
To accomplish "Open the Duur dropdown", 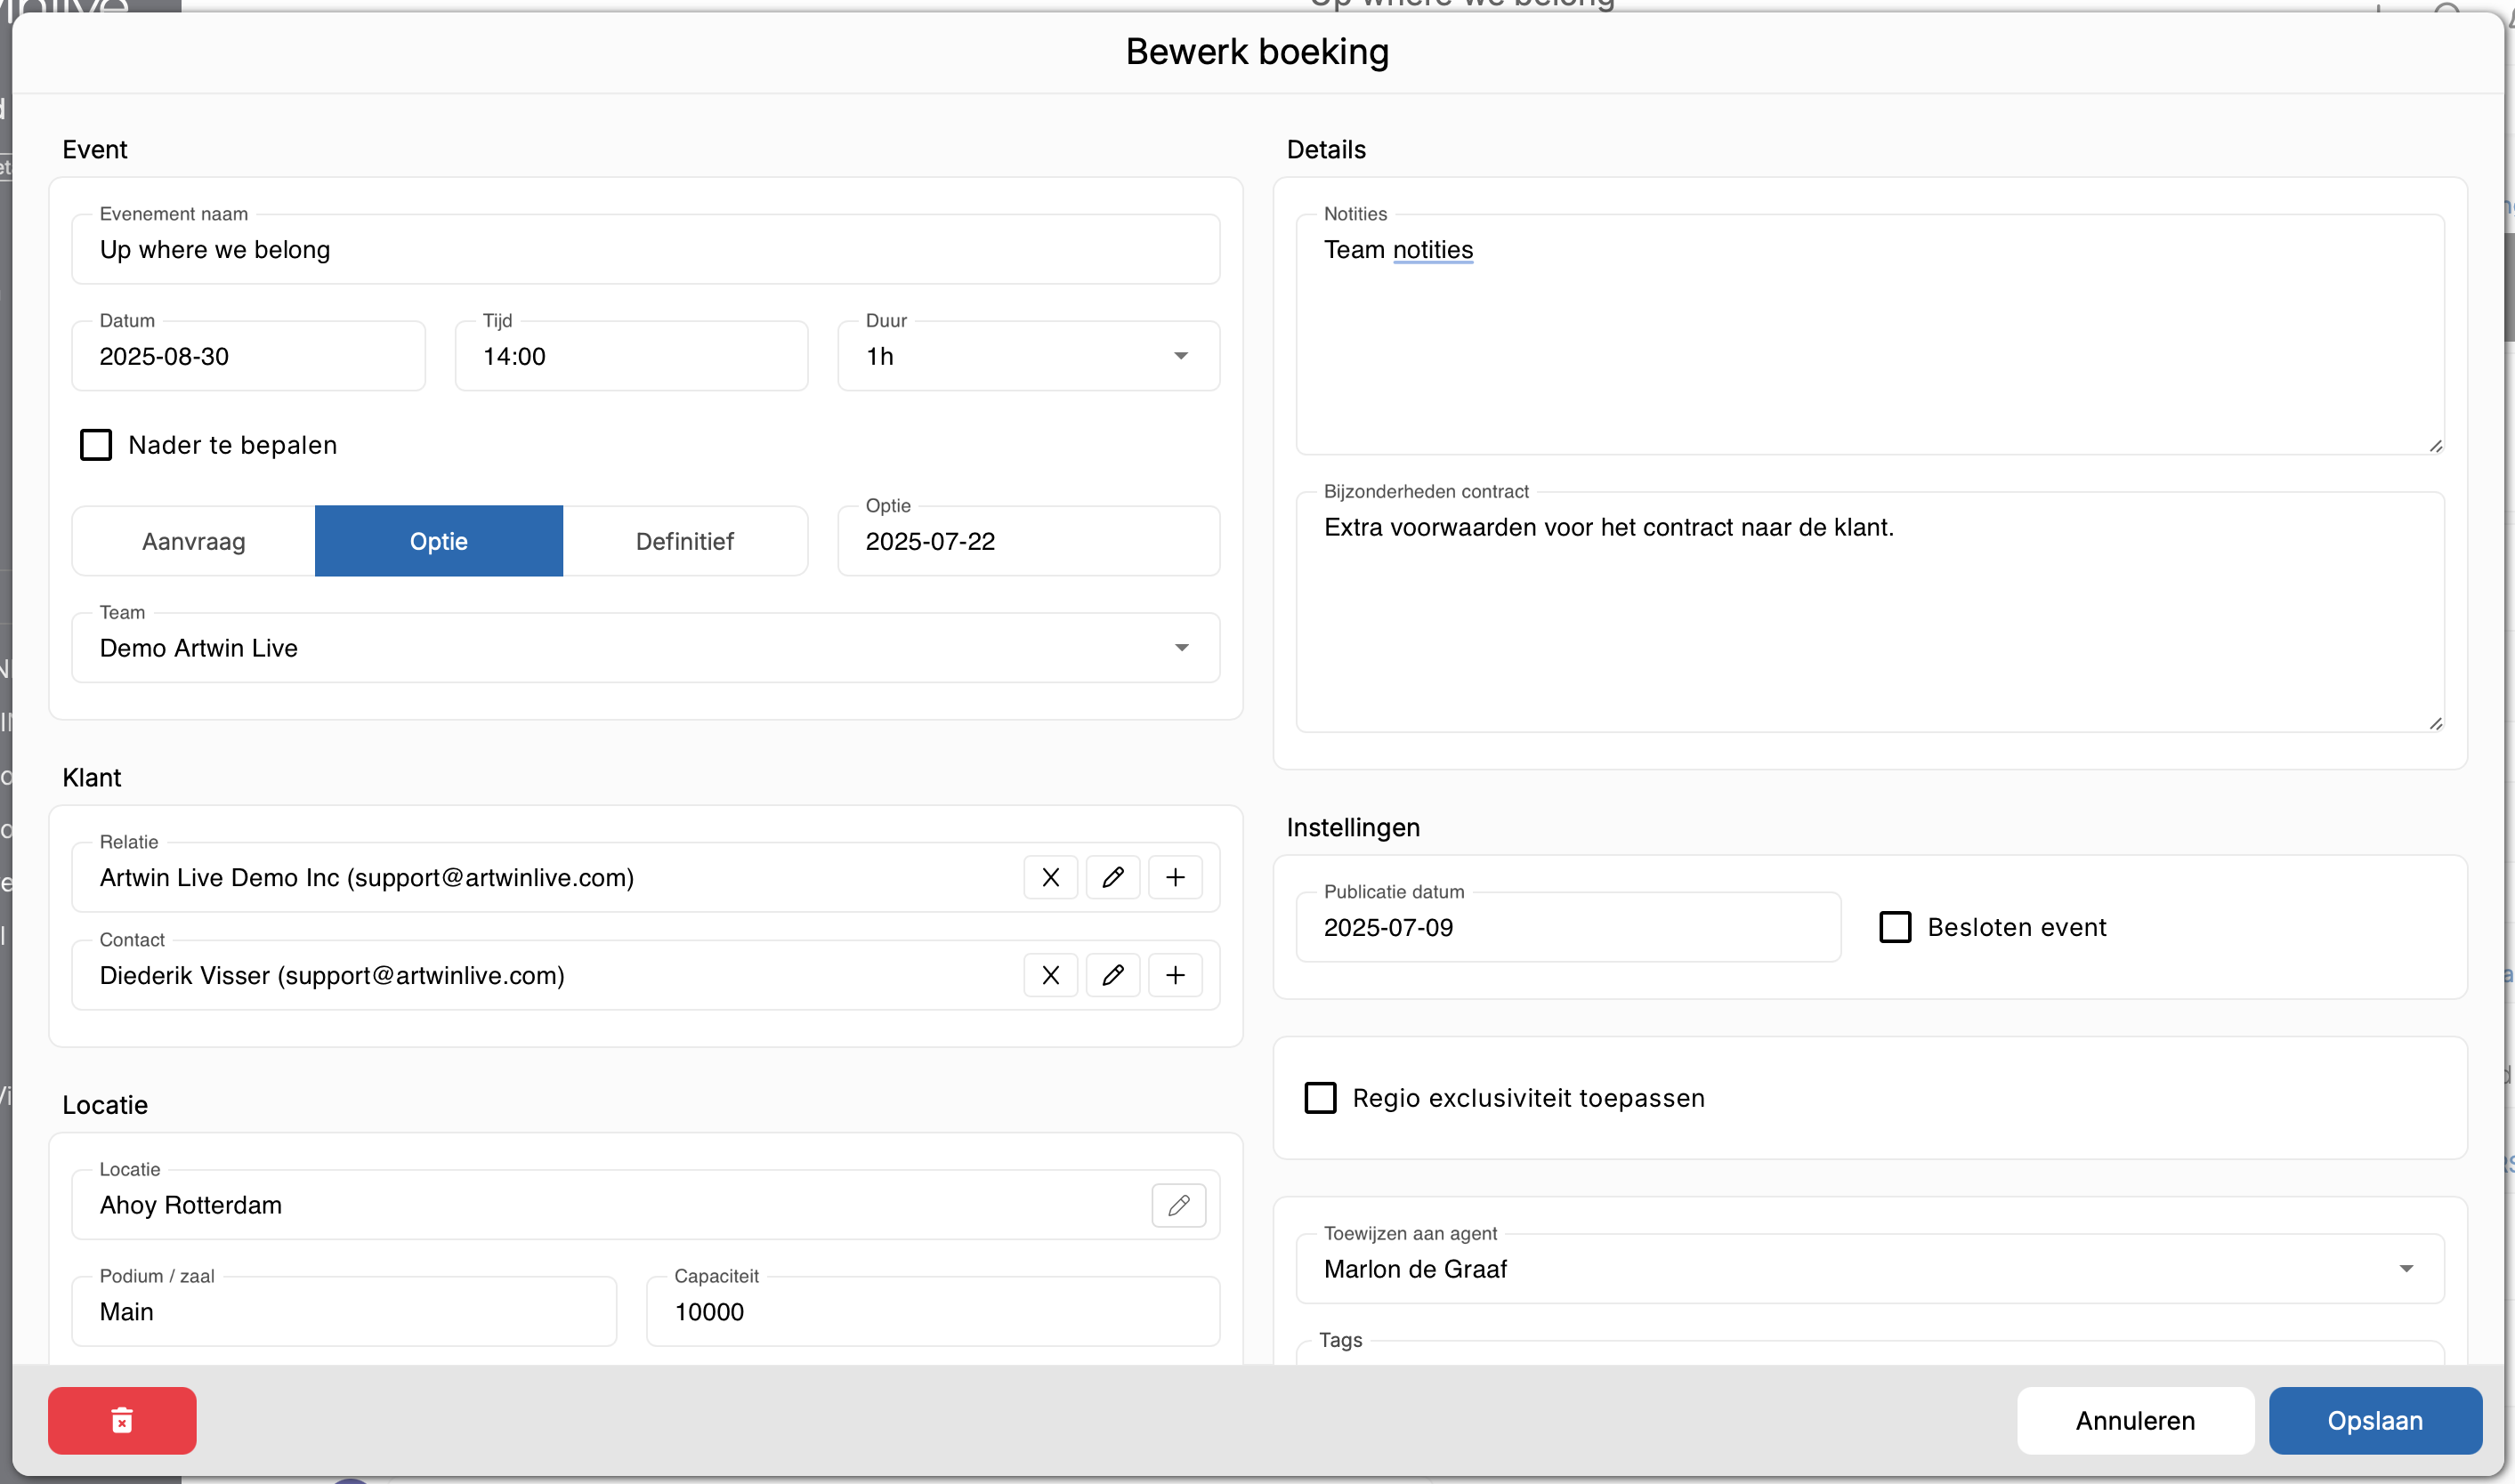I will pyautogui.click(x=1029, y=356).
